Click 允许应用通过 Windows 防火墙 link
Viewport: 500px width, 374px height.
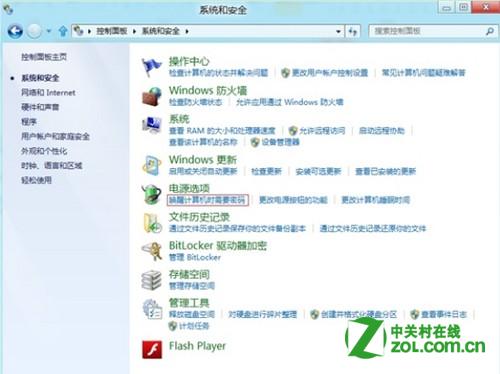click(x=290, y=102)
